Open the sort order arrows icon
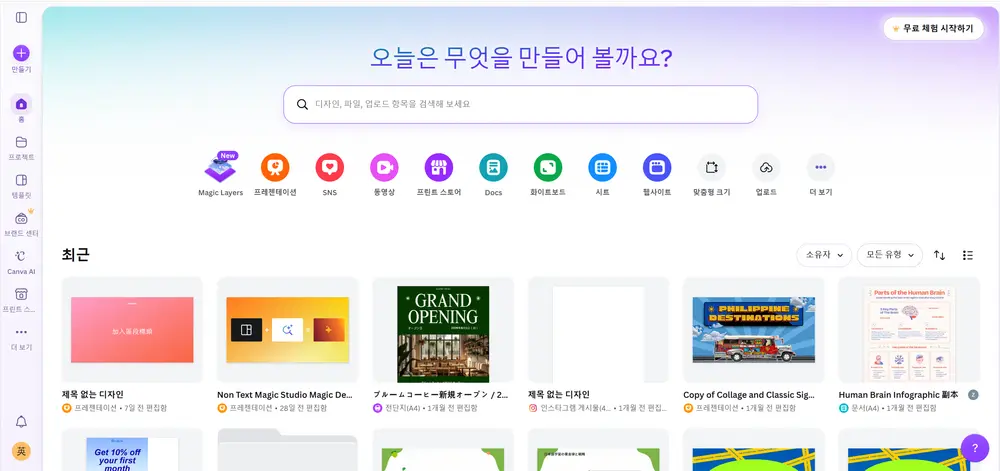This screenshot has height=471, width=1000. tap(939, 255)
